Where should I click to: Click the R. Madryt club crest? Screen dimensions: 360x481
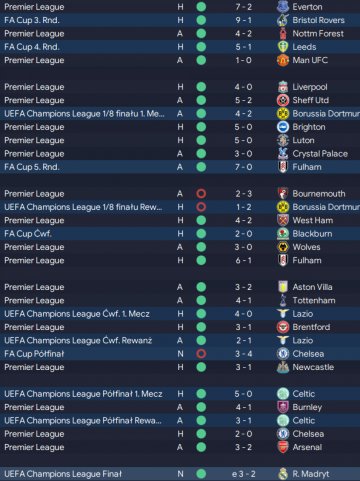tap(283, 474)
